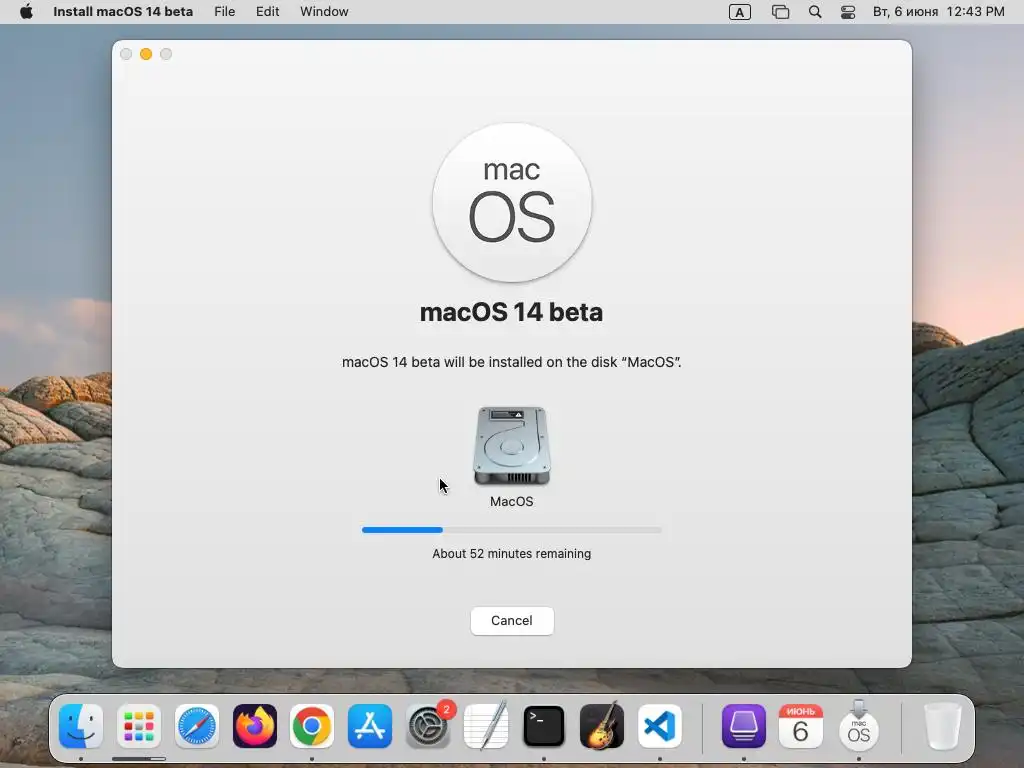Open the keyboard input source menu

point(739,12)
